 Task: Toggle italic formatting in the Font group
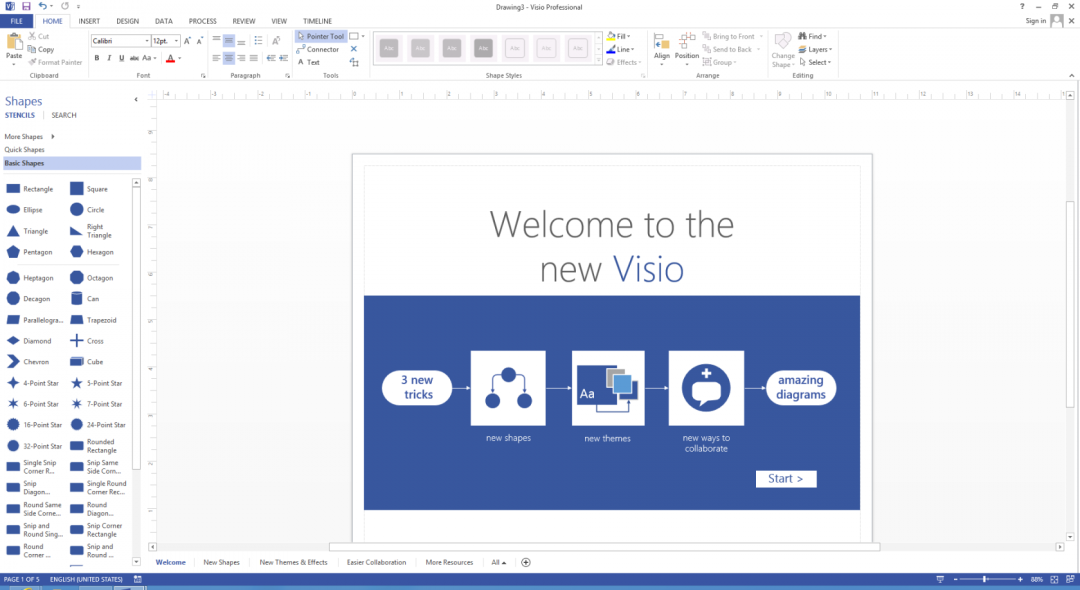(x=108, y=58)
